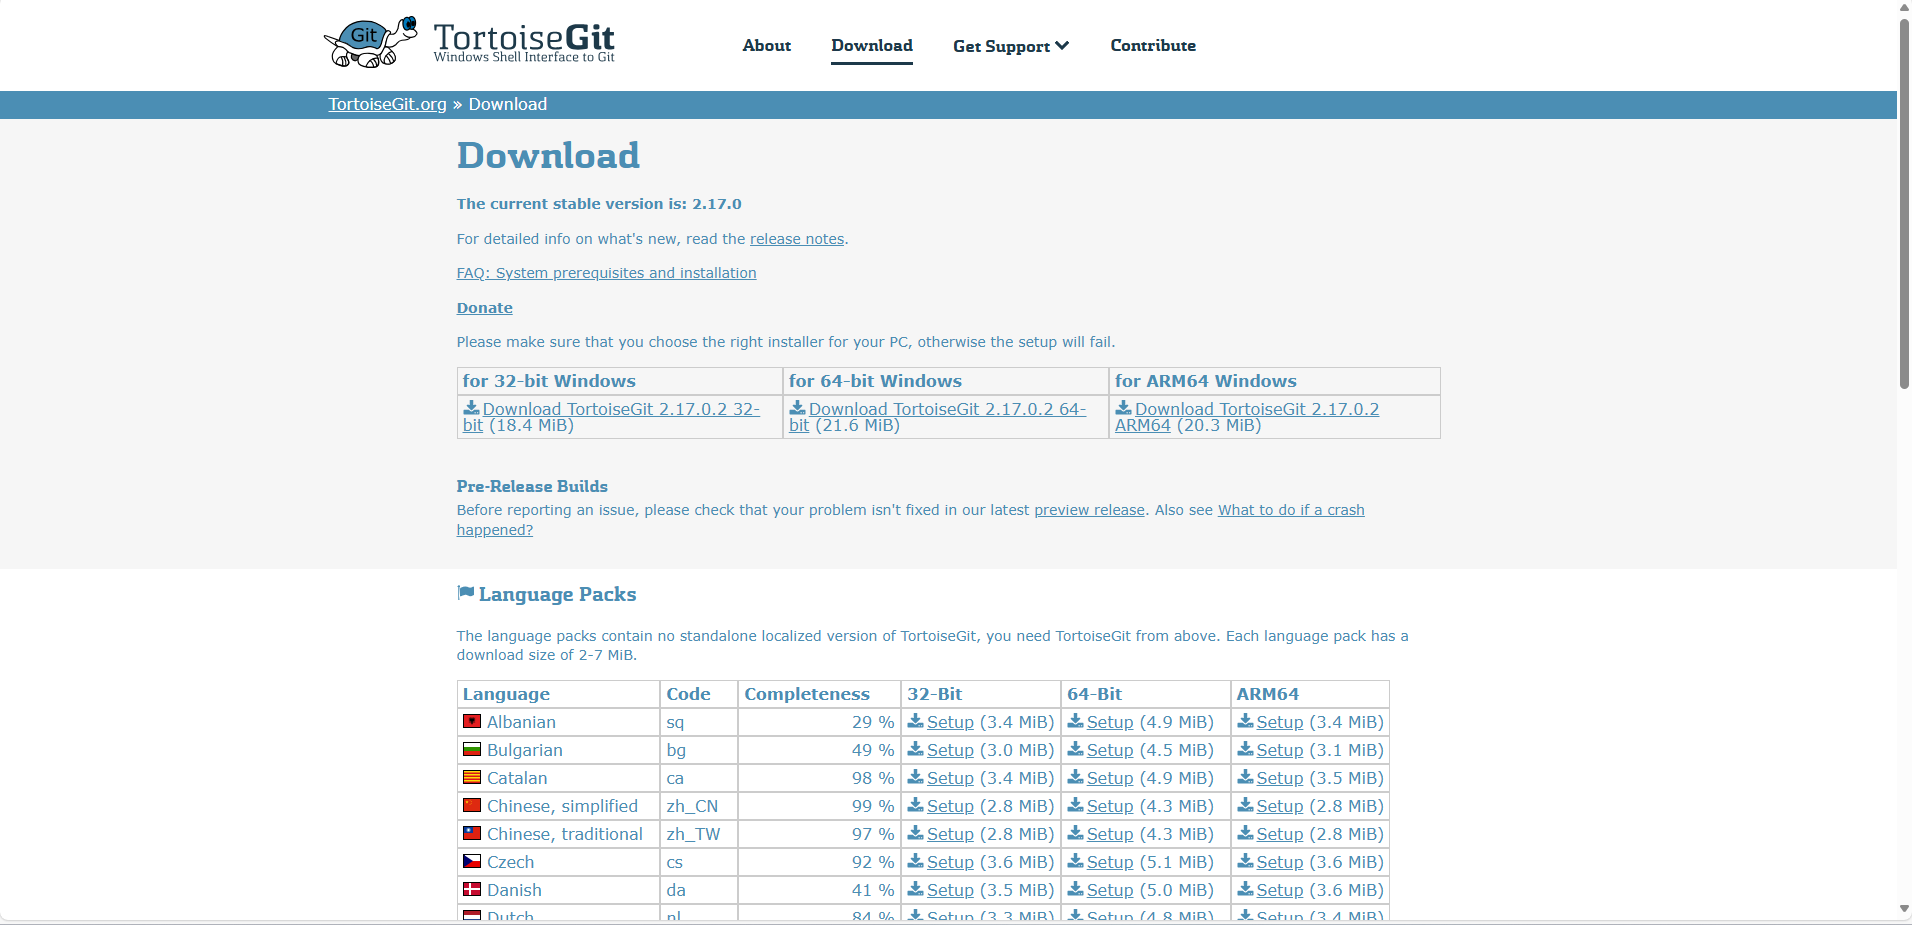Click Bulgarian 64-Bit Setup link

1110,750
